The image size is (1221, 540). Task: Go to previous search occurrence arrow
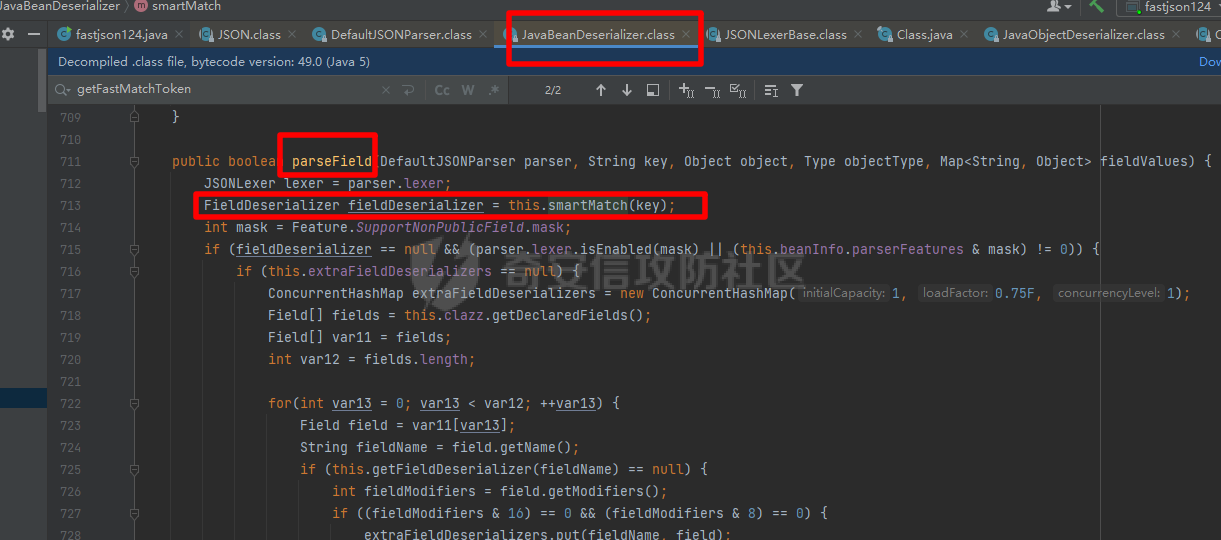tap(600, 90)
